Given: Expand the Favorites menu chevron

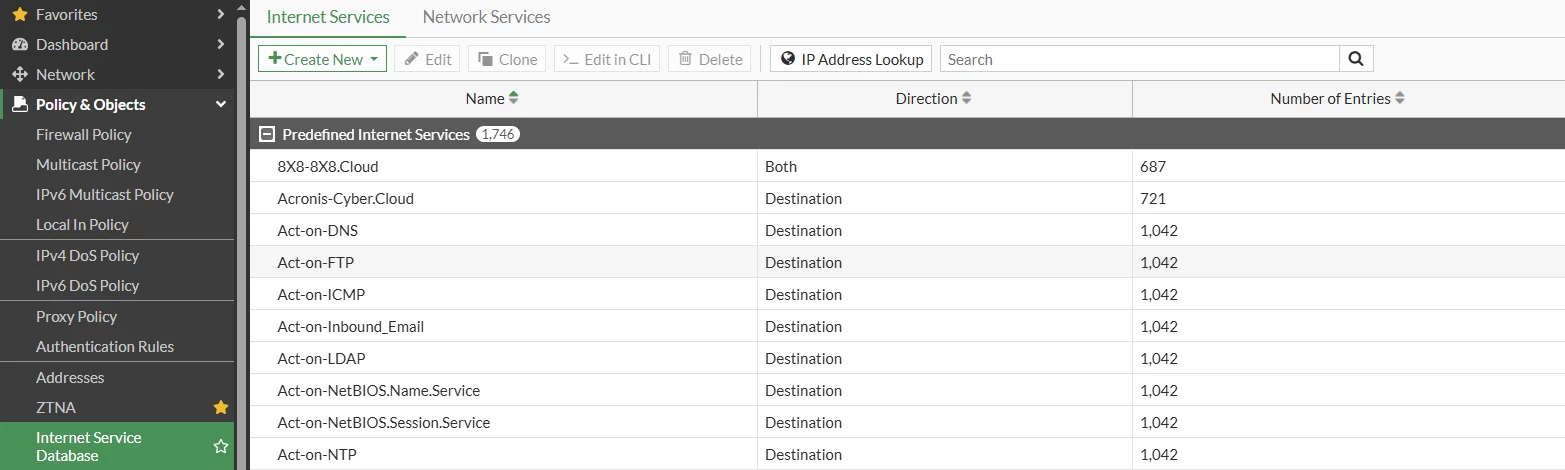Looking at the screenshot, I should [220, 15].
